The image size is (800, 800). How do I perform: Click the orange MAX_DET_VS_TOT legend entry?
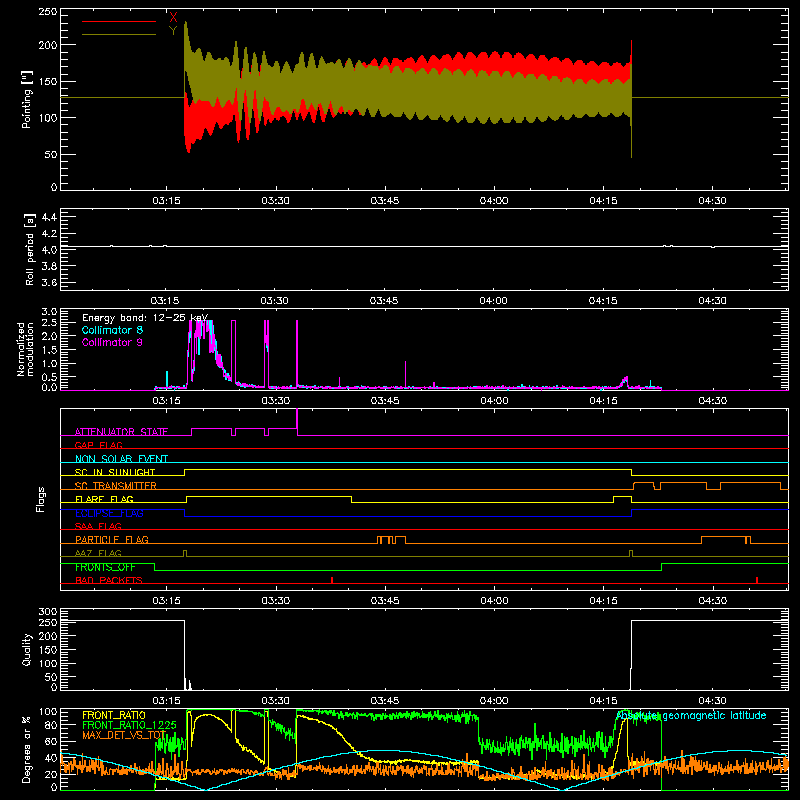click(124, 735)
